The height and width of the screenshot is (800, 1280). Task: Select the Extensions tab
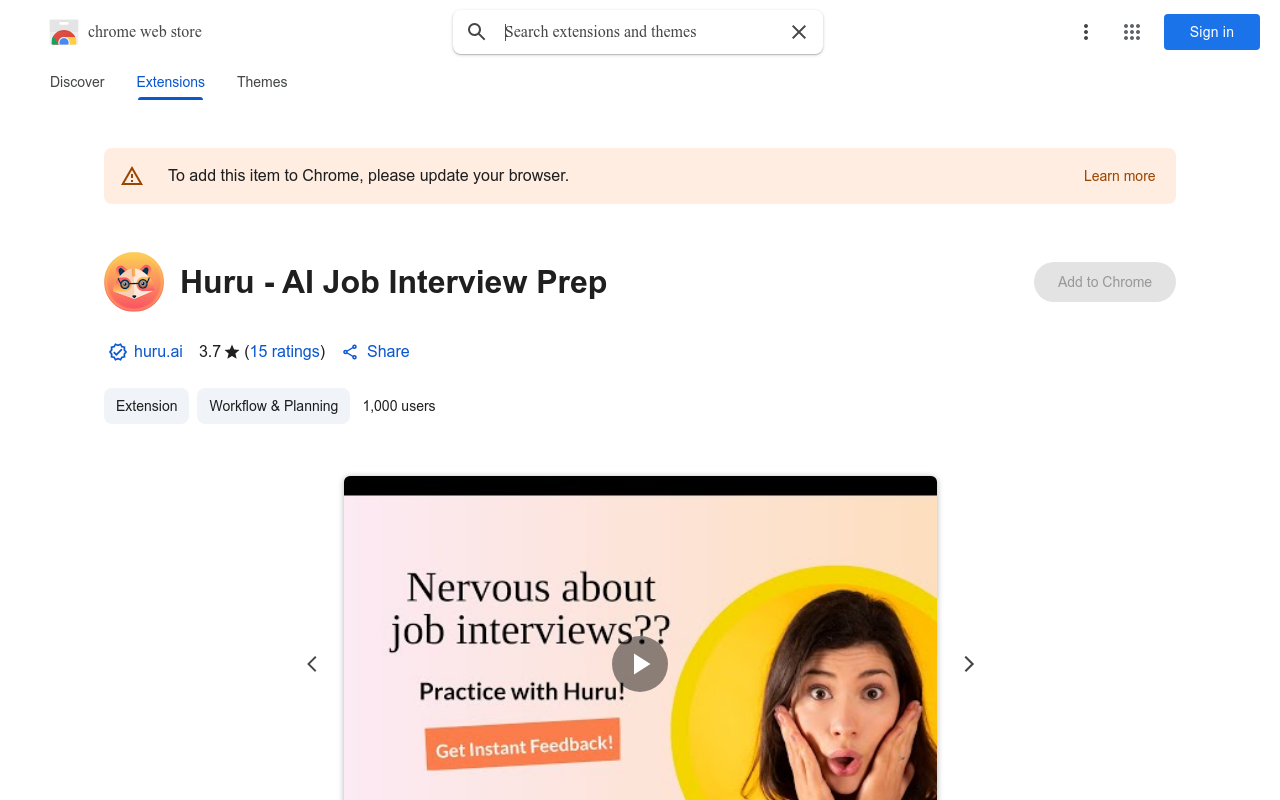tap(171, 82)
